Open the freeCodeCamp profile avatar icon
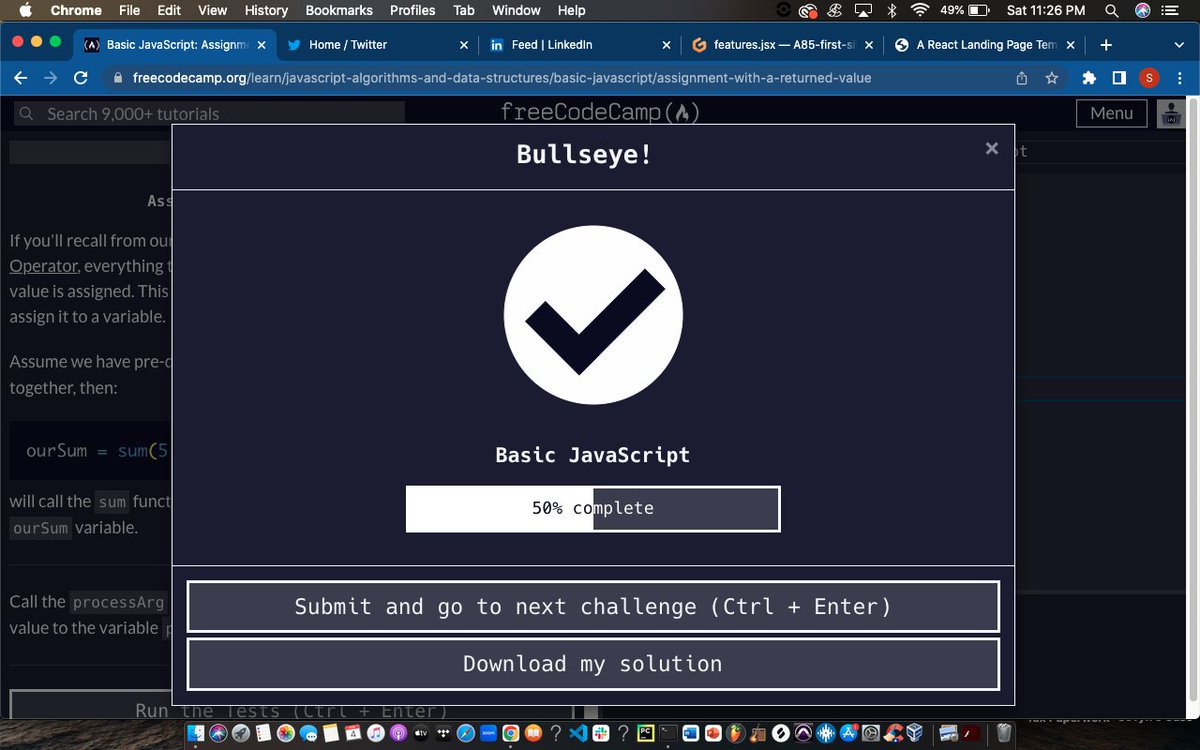Screen dimensions: 1200x750 click(1169, 114)
